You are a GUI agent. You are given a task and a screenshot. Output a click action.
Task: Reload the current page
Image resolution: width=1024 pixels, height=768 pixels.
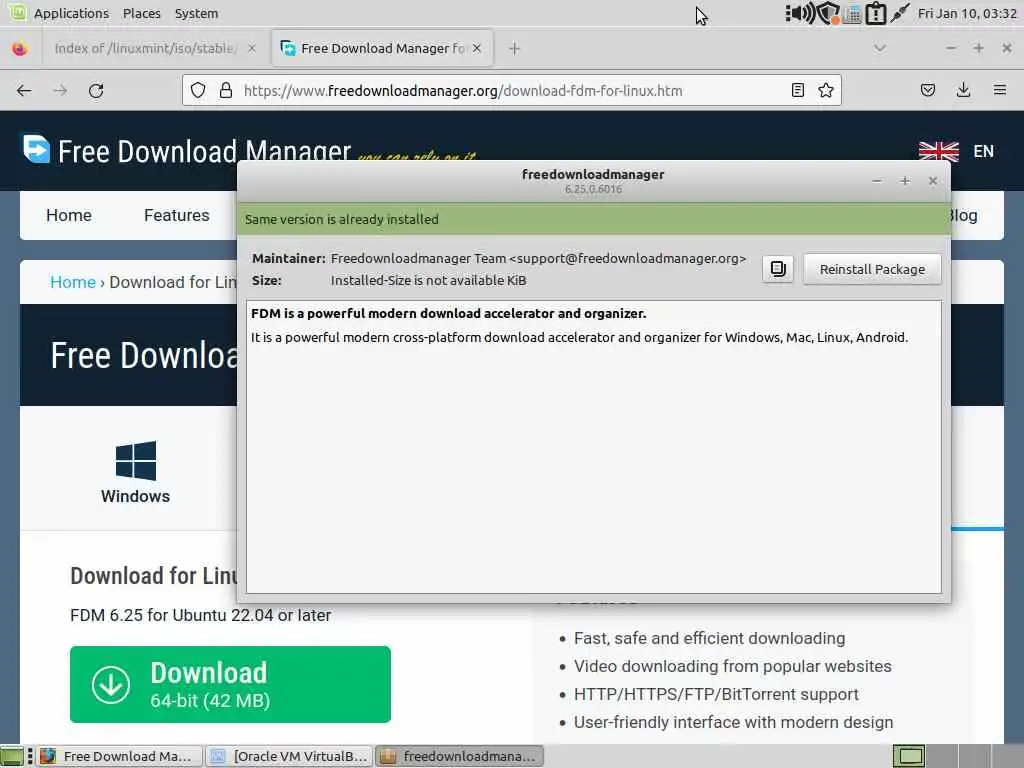click(x=96, y=90)
